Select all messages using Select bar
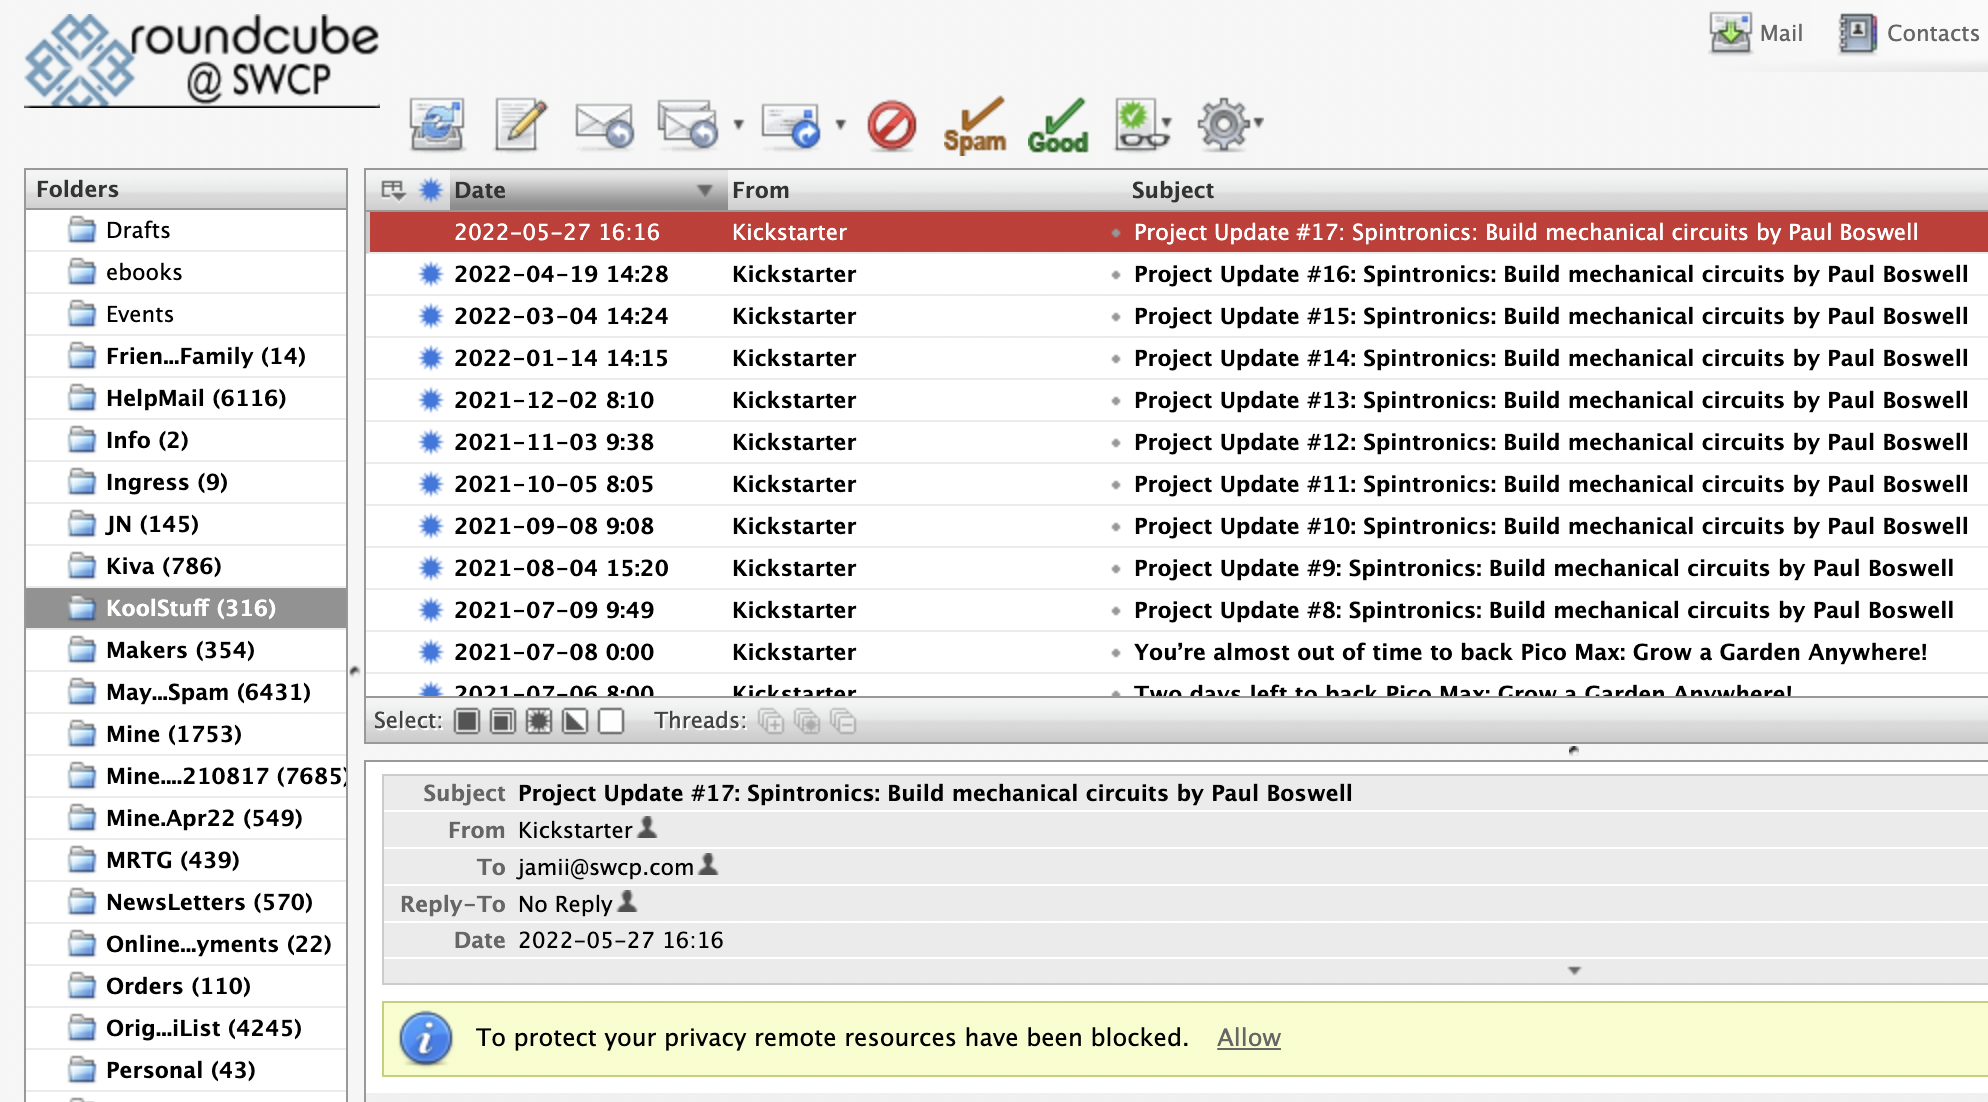The image size is (1988, 1102). point(467,721)
